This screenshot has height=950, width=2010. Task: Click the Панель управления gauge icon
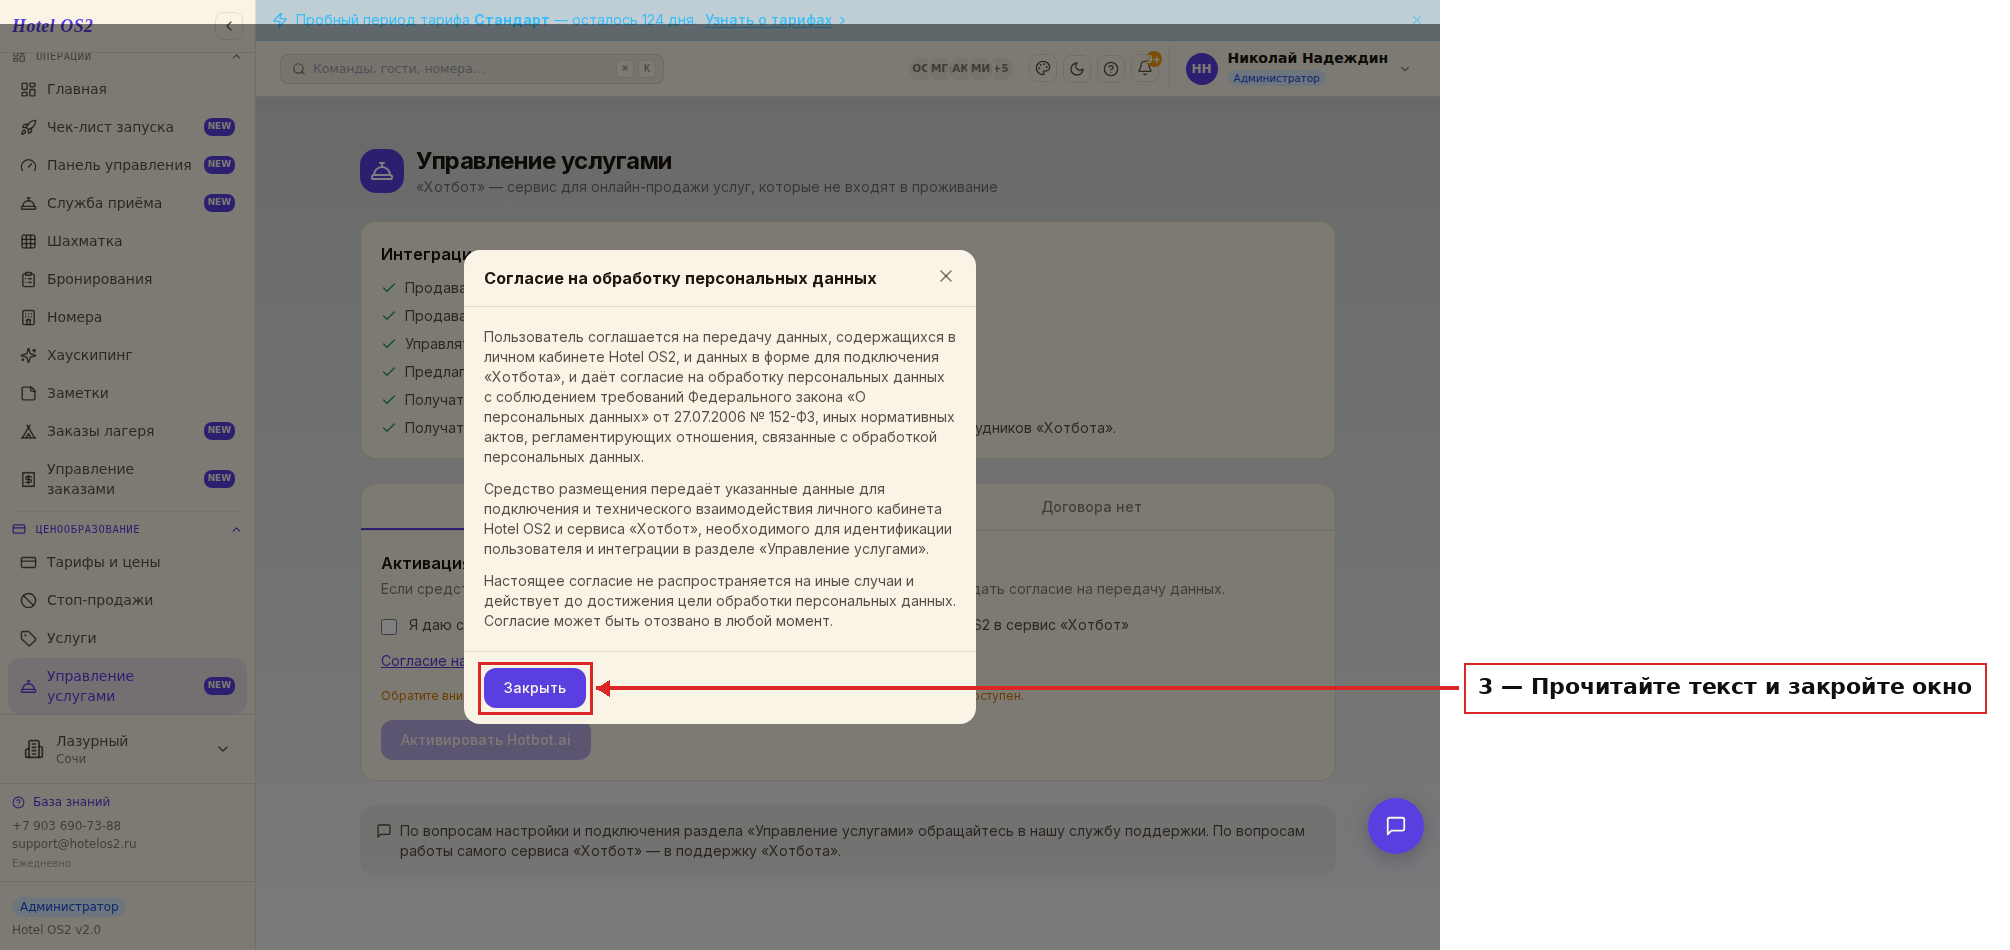click(x=29, y=165)
